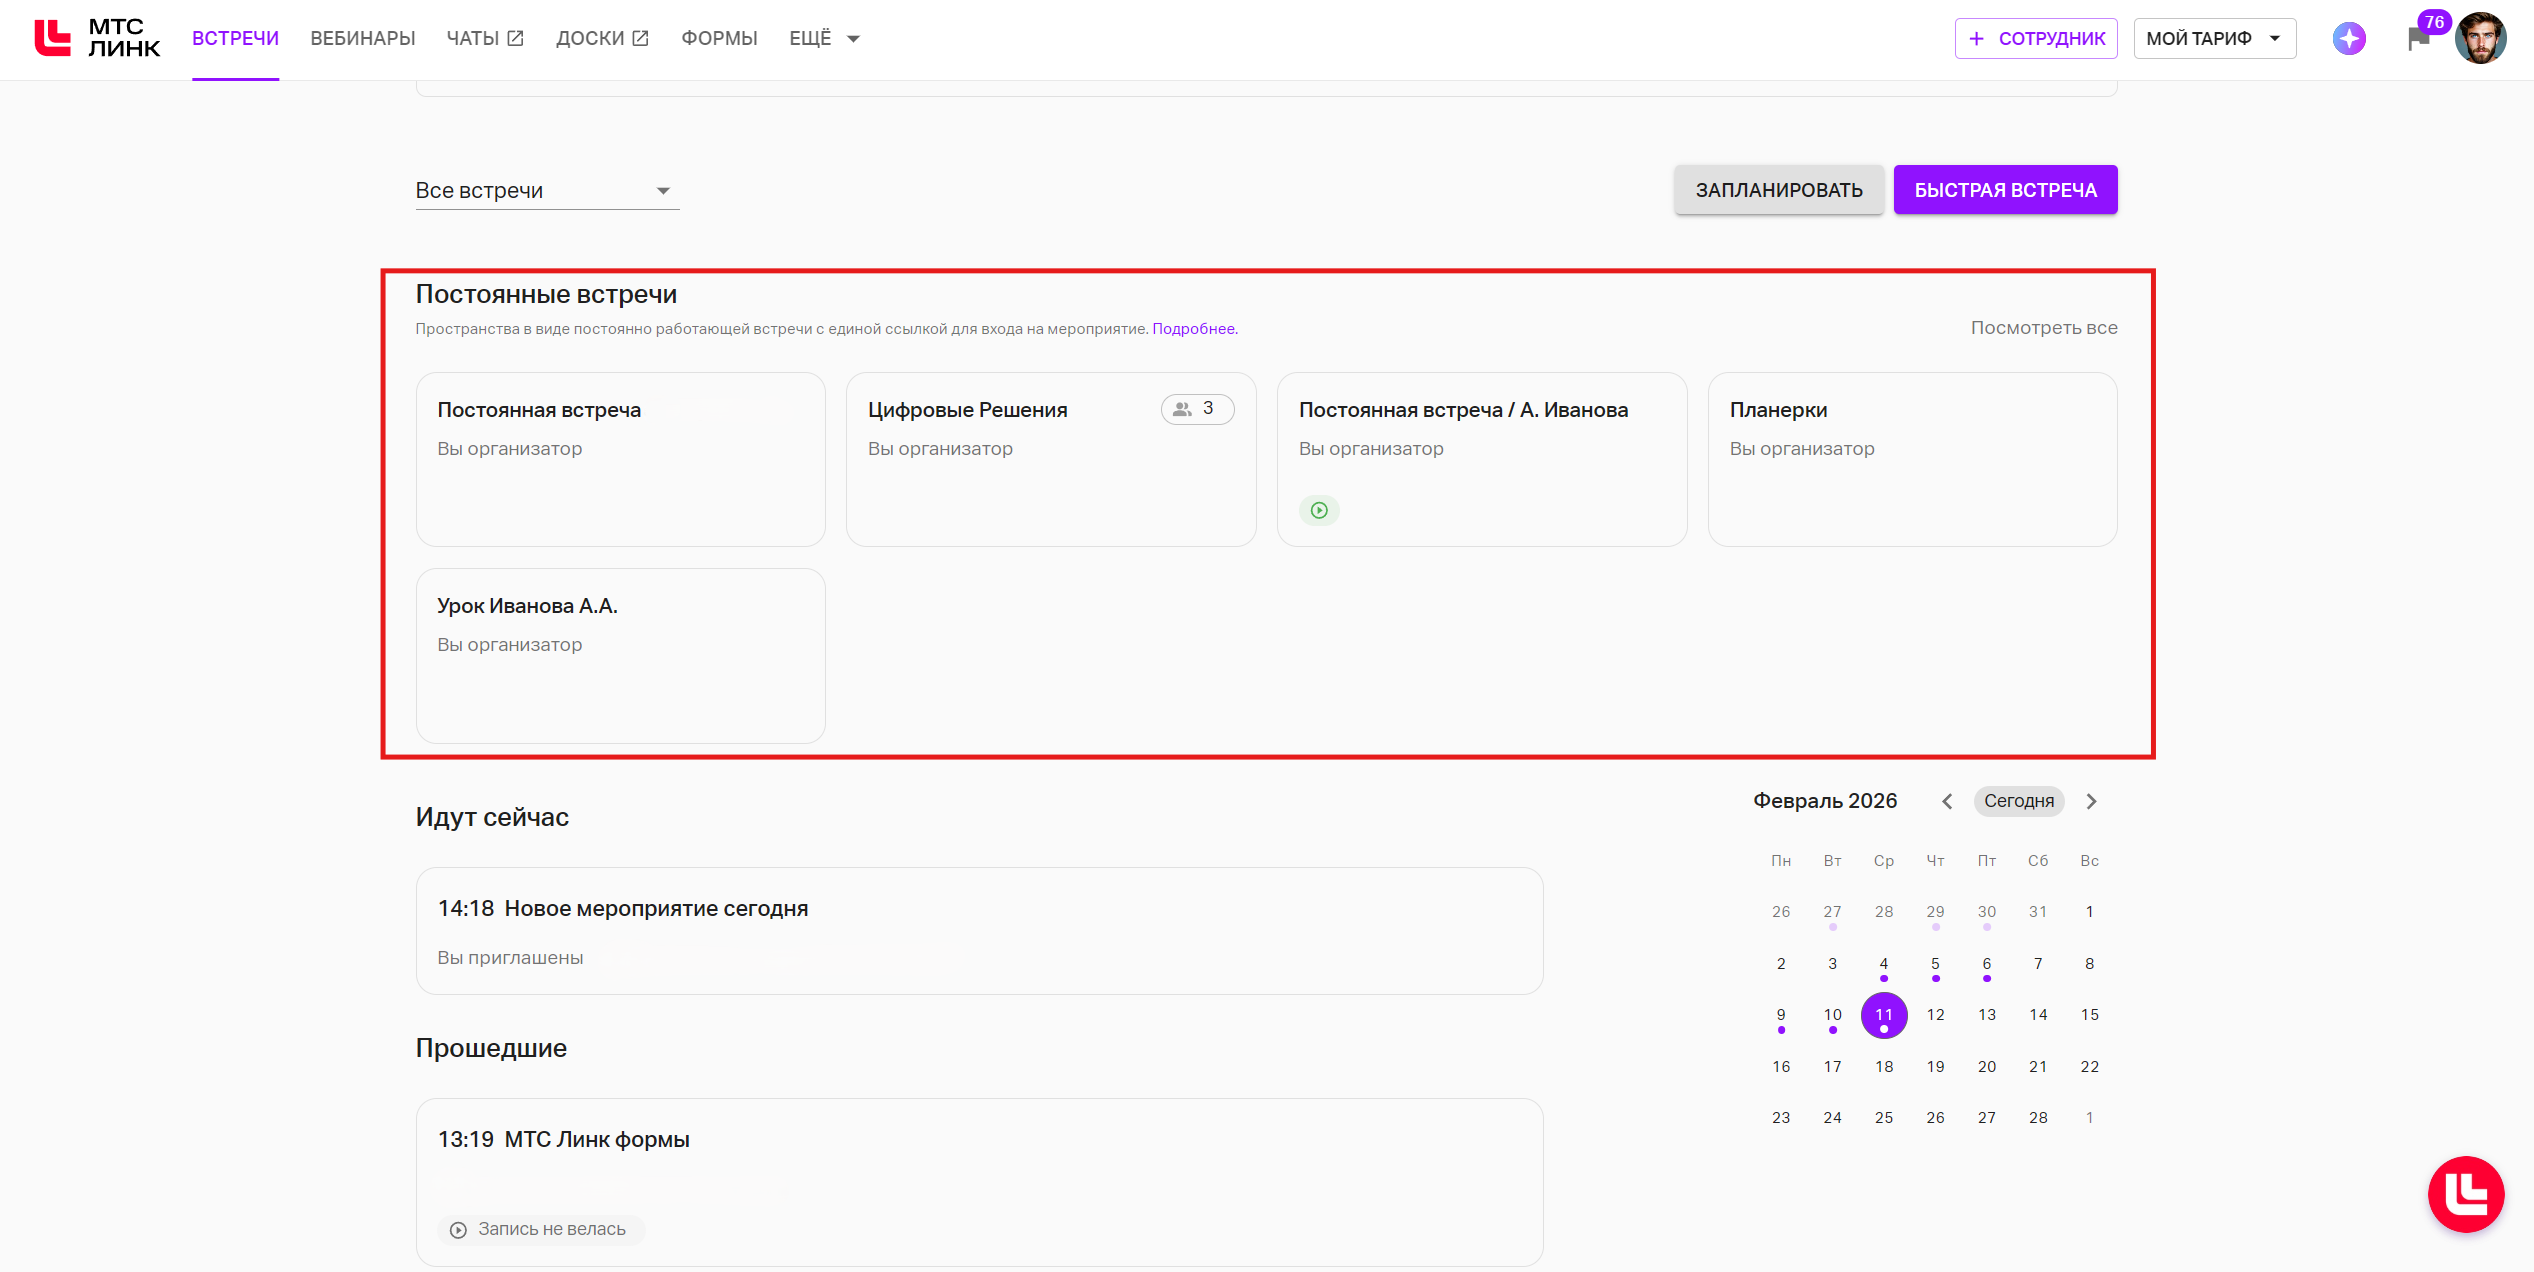Click green recording icon on Ivanova meeting
Viewport: 2534px width, 1272px height.
[x=1319, y=511]
